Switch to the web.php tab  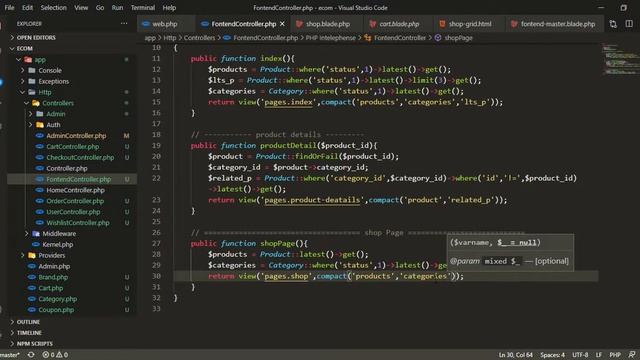coord(164,24)
